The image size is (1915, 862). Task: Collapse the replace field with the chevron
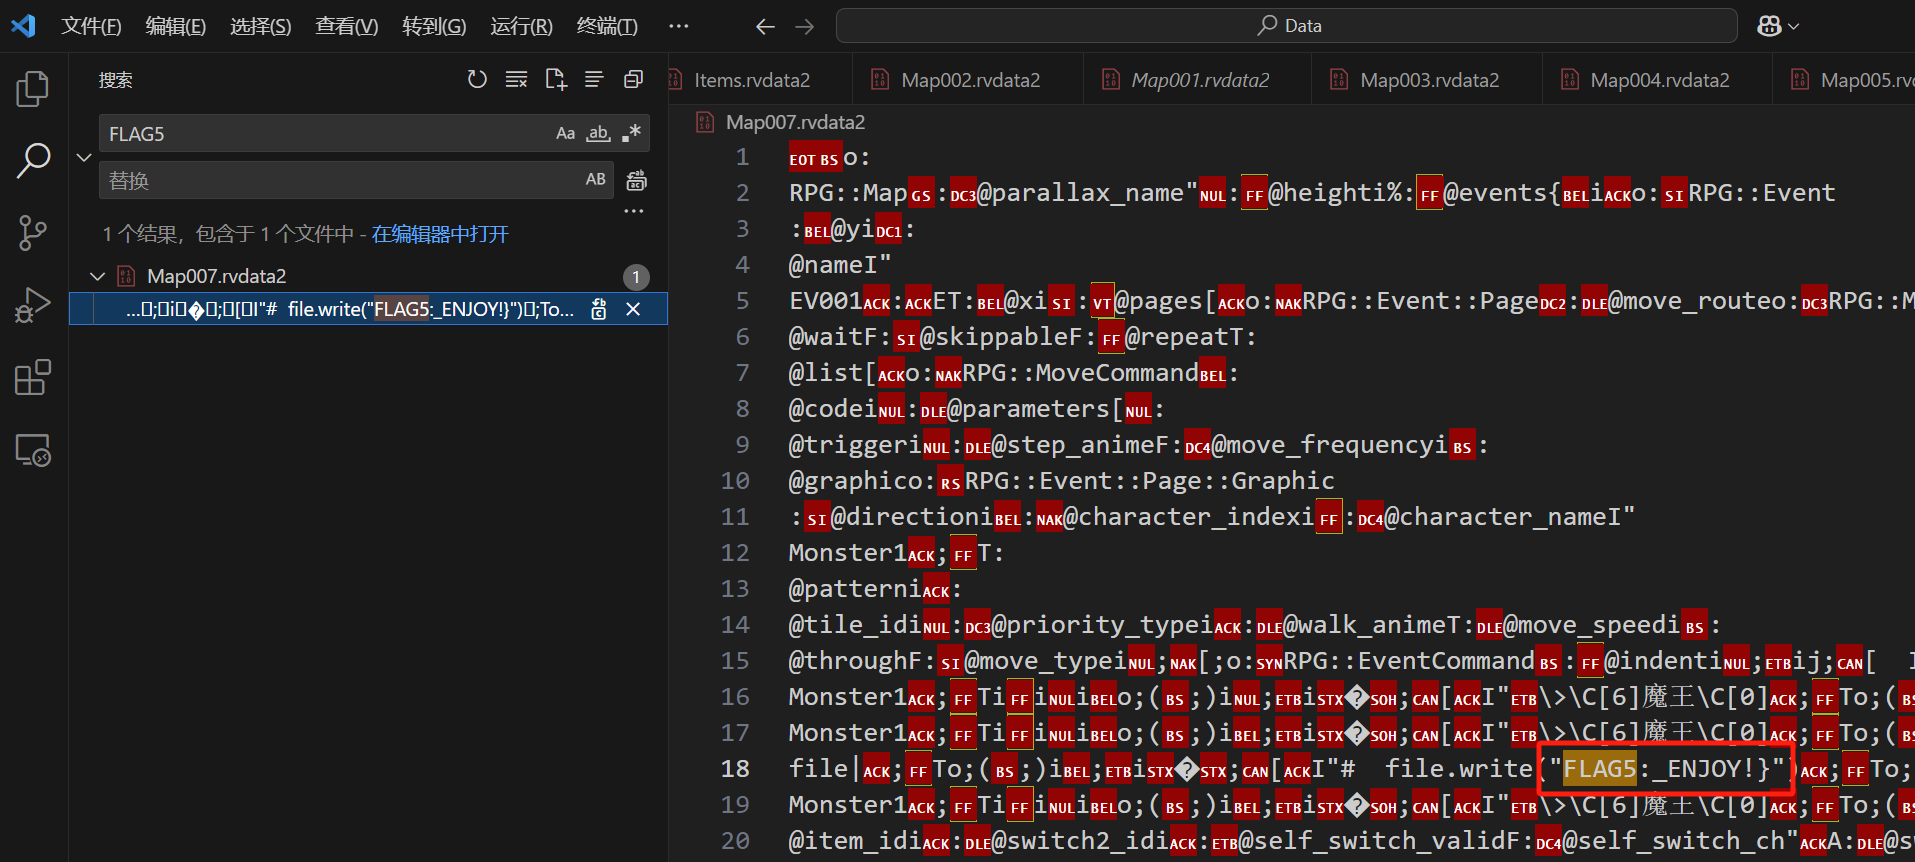tap(84, 157)
